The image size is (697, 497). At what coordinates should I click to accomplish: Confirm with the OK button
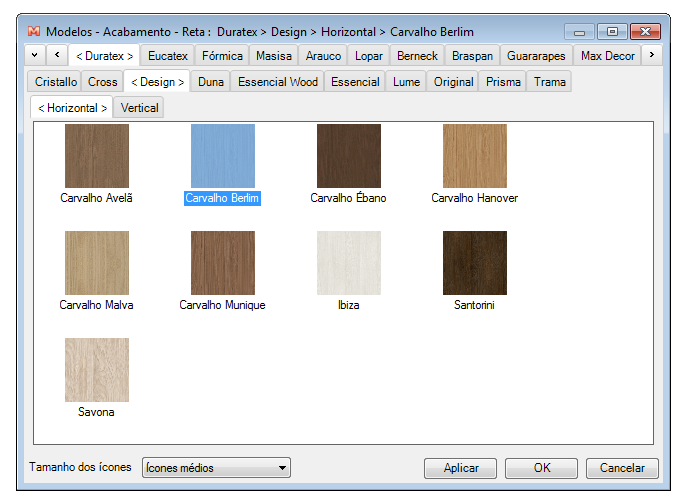point(541,468)
